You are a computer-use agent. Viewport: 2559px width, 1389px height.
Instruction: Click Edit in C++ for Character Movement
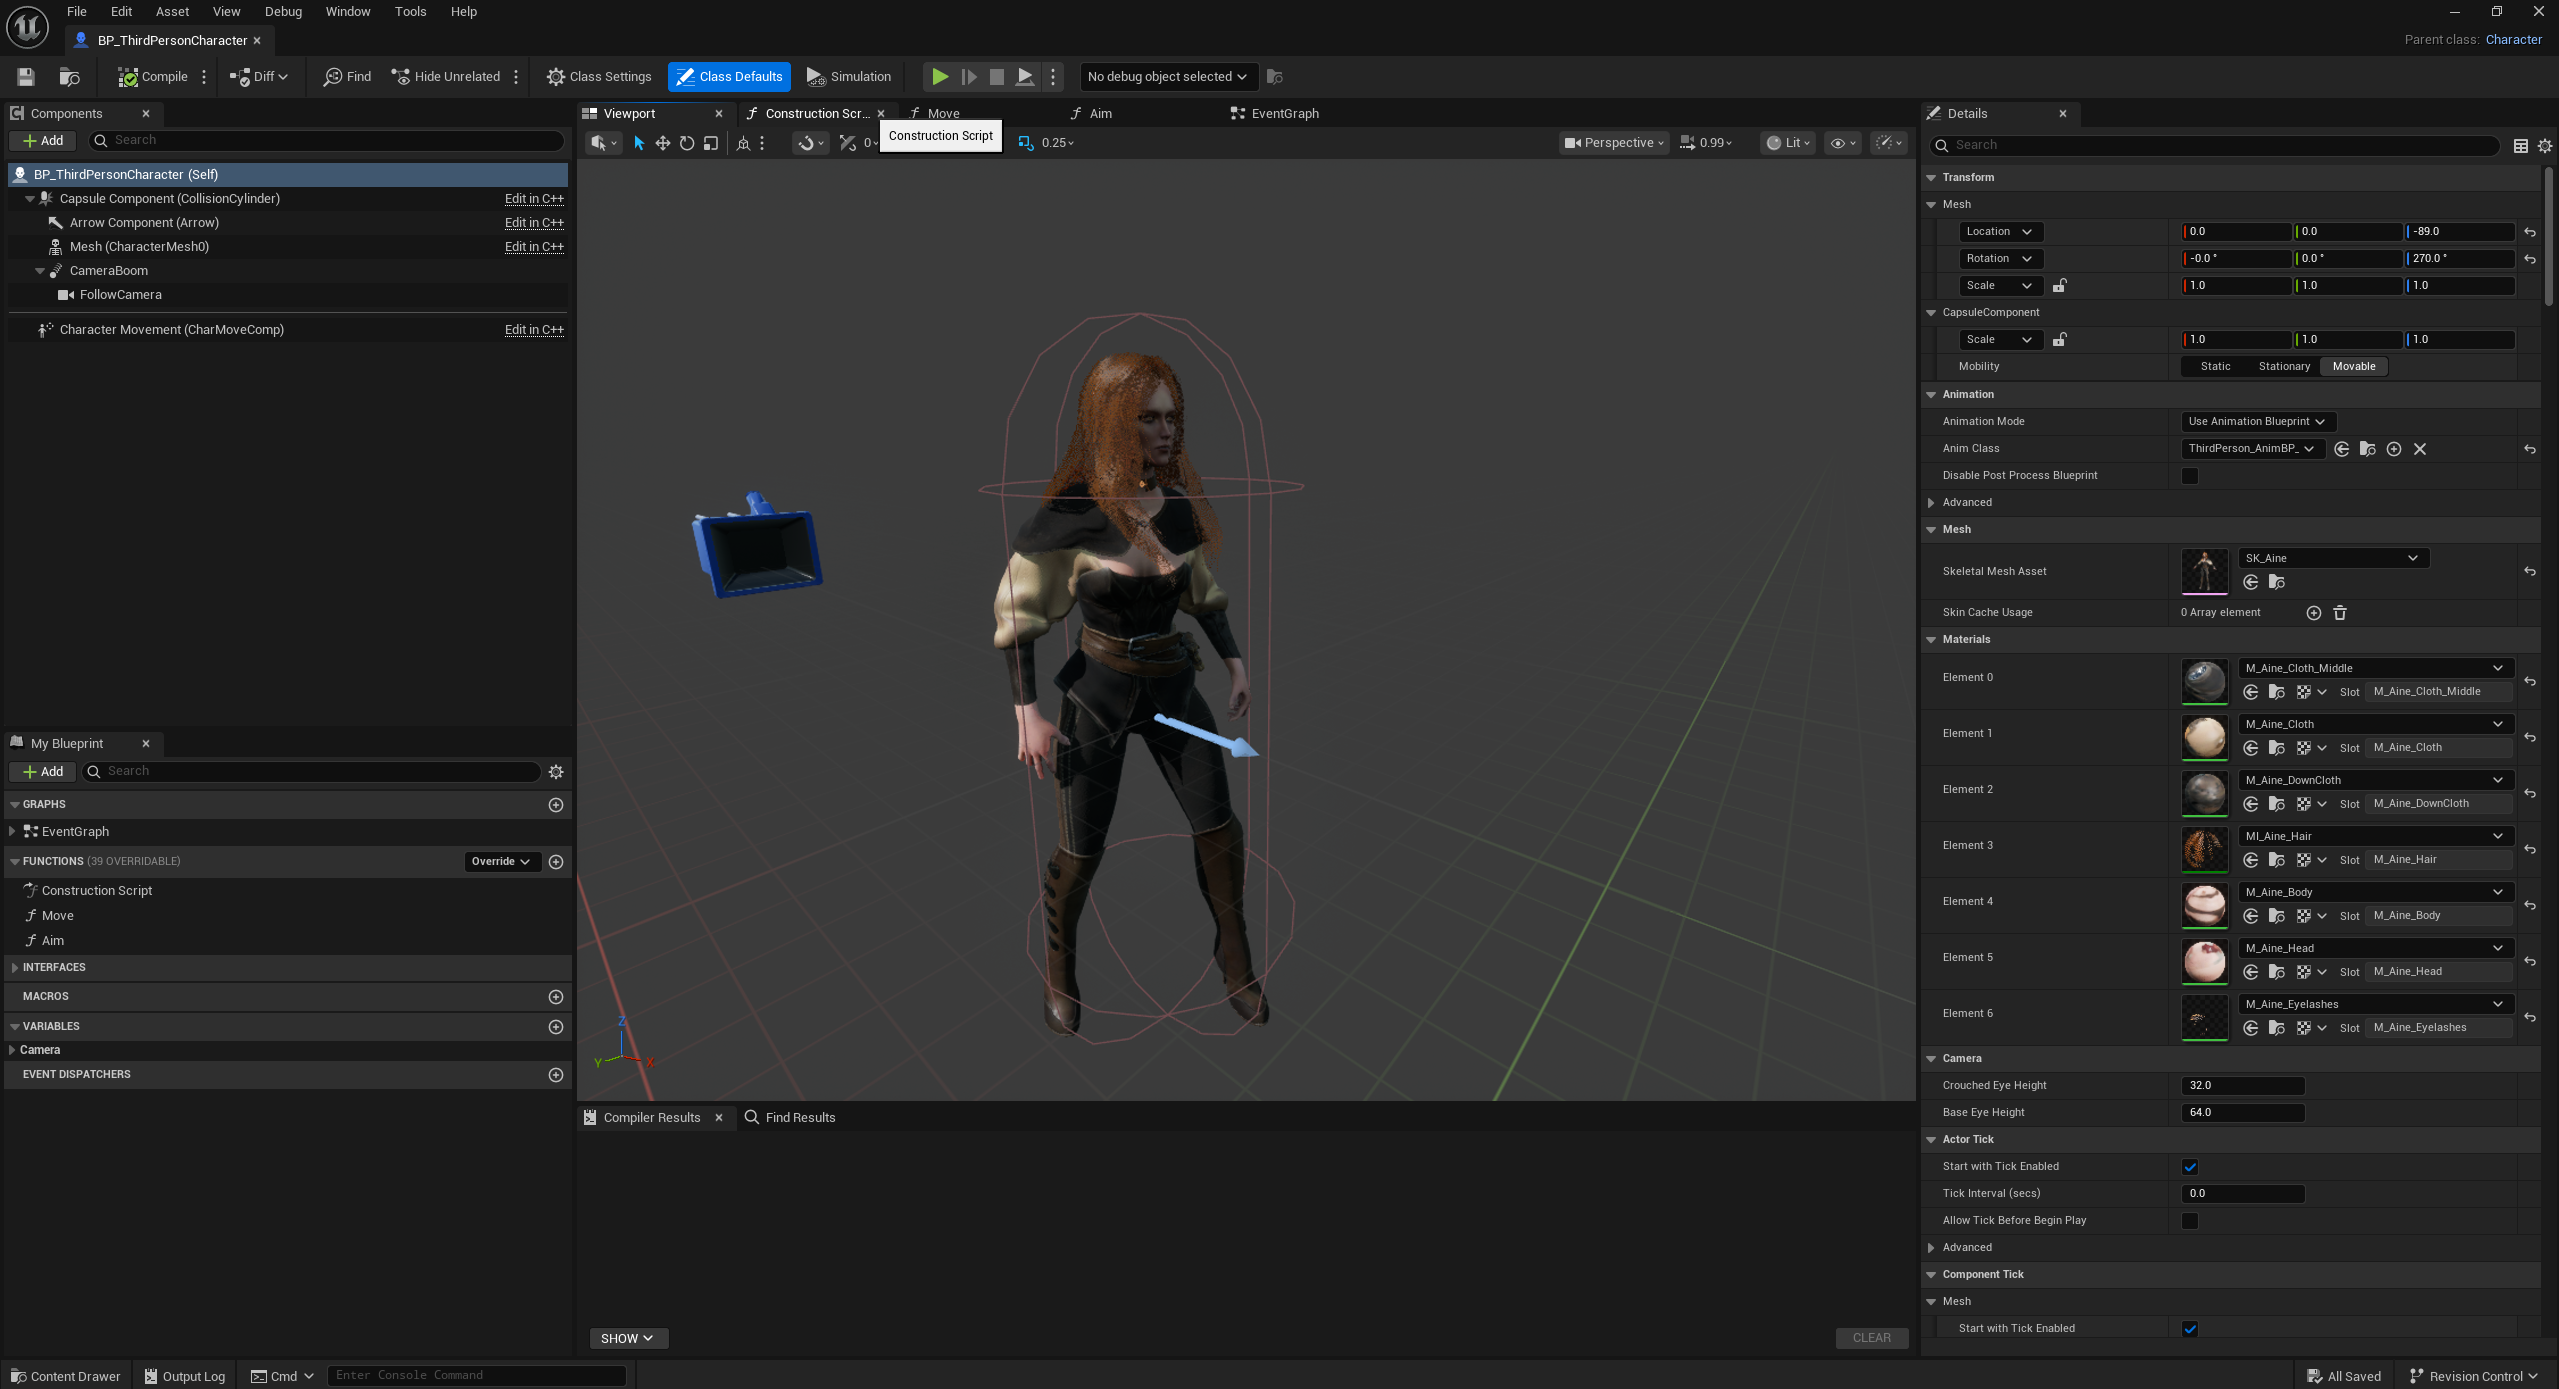[534, 330]
